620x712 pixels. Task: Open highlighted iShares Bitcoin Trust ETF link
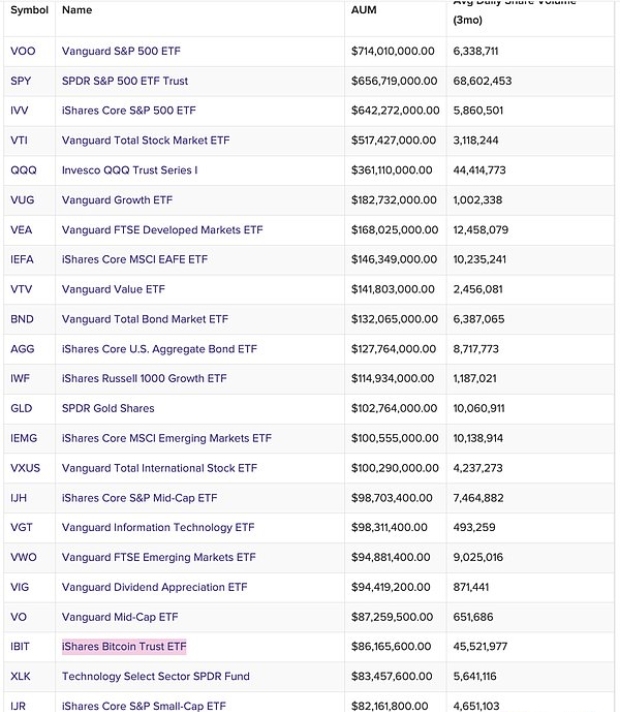tap(124, 646)
